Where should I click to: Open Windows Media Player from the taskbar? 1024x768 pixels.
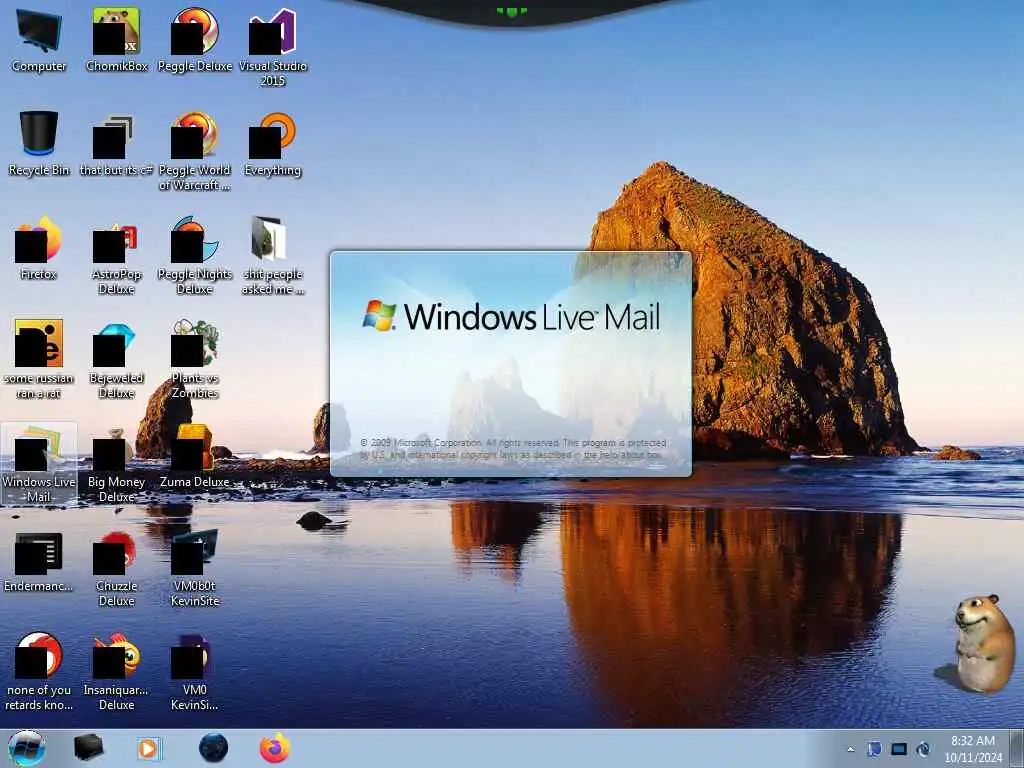pos(149,748)
